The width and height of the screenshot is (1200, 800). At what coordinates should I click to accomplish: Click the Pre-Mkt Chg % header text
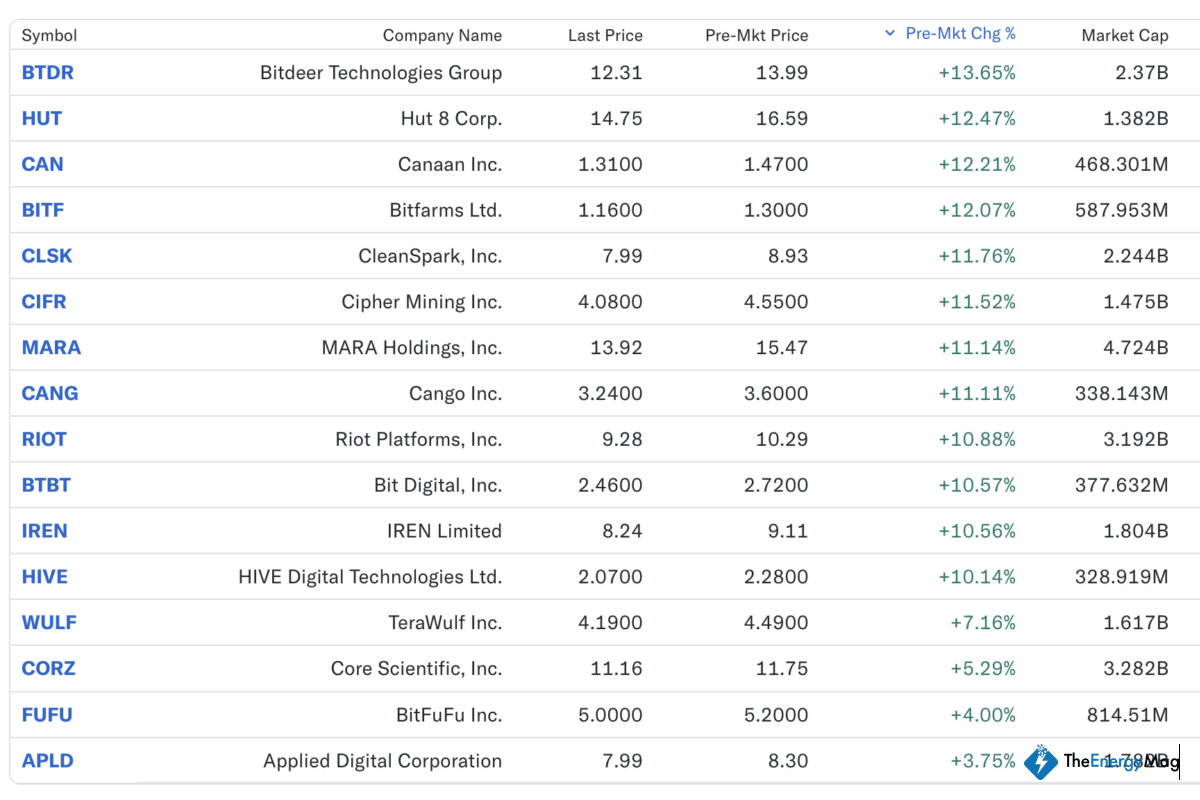click(960, 33)
